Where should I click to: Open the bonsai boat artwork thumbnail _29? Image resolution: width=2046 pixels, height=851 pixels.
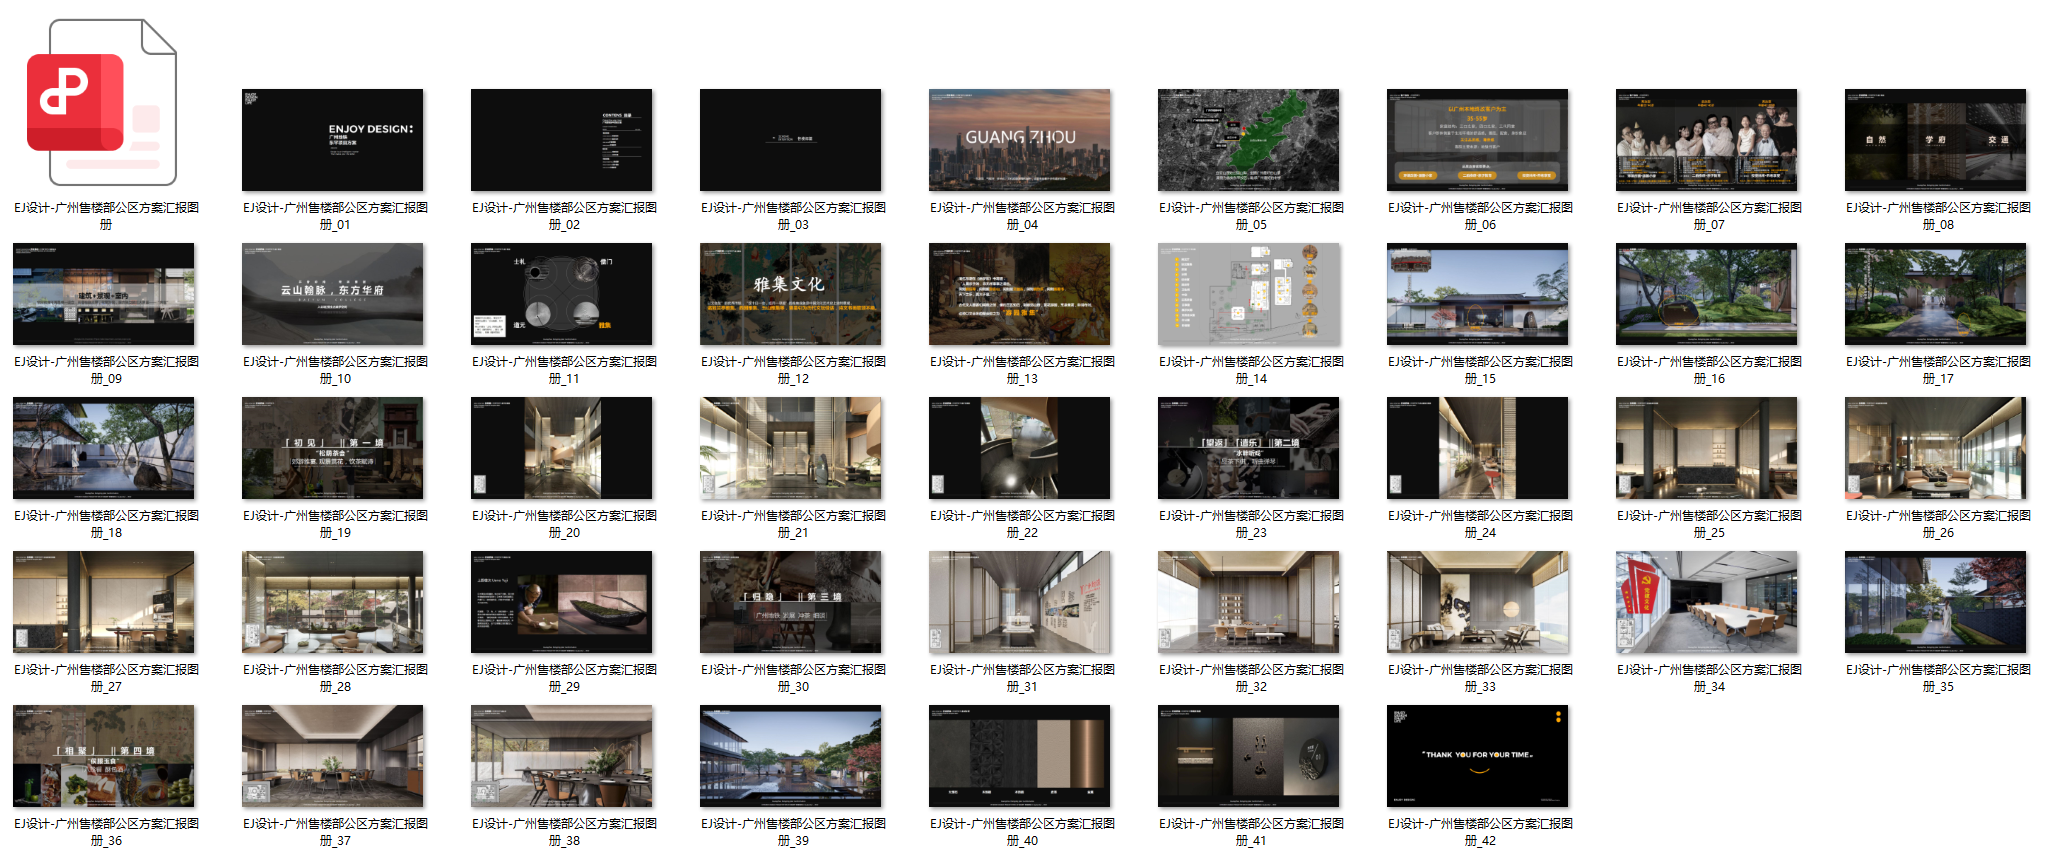561,602
